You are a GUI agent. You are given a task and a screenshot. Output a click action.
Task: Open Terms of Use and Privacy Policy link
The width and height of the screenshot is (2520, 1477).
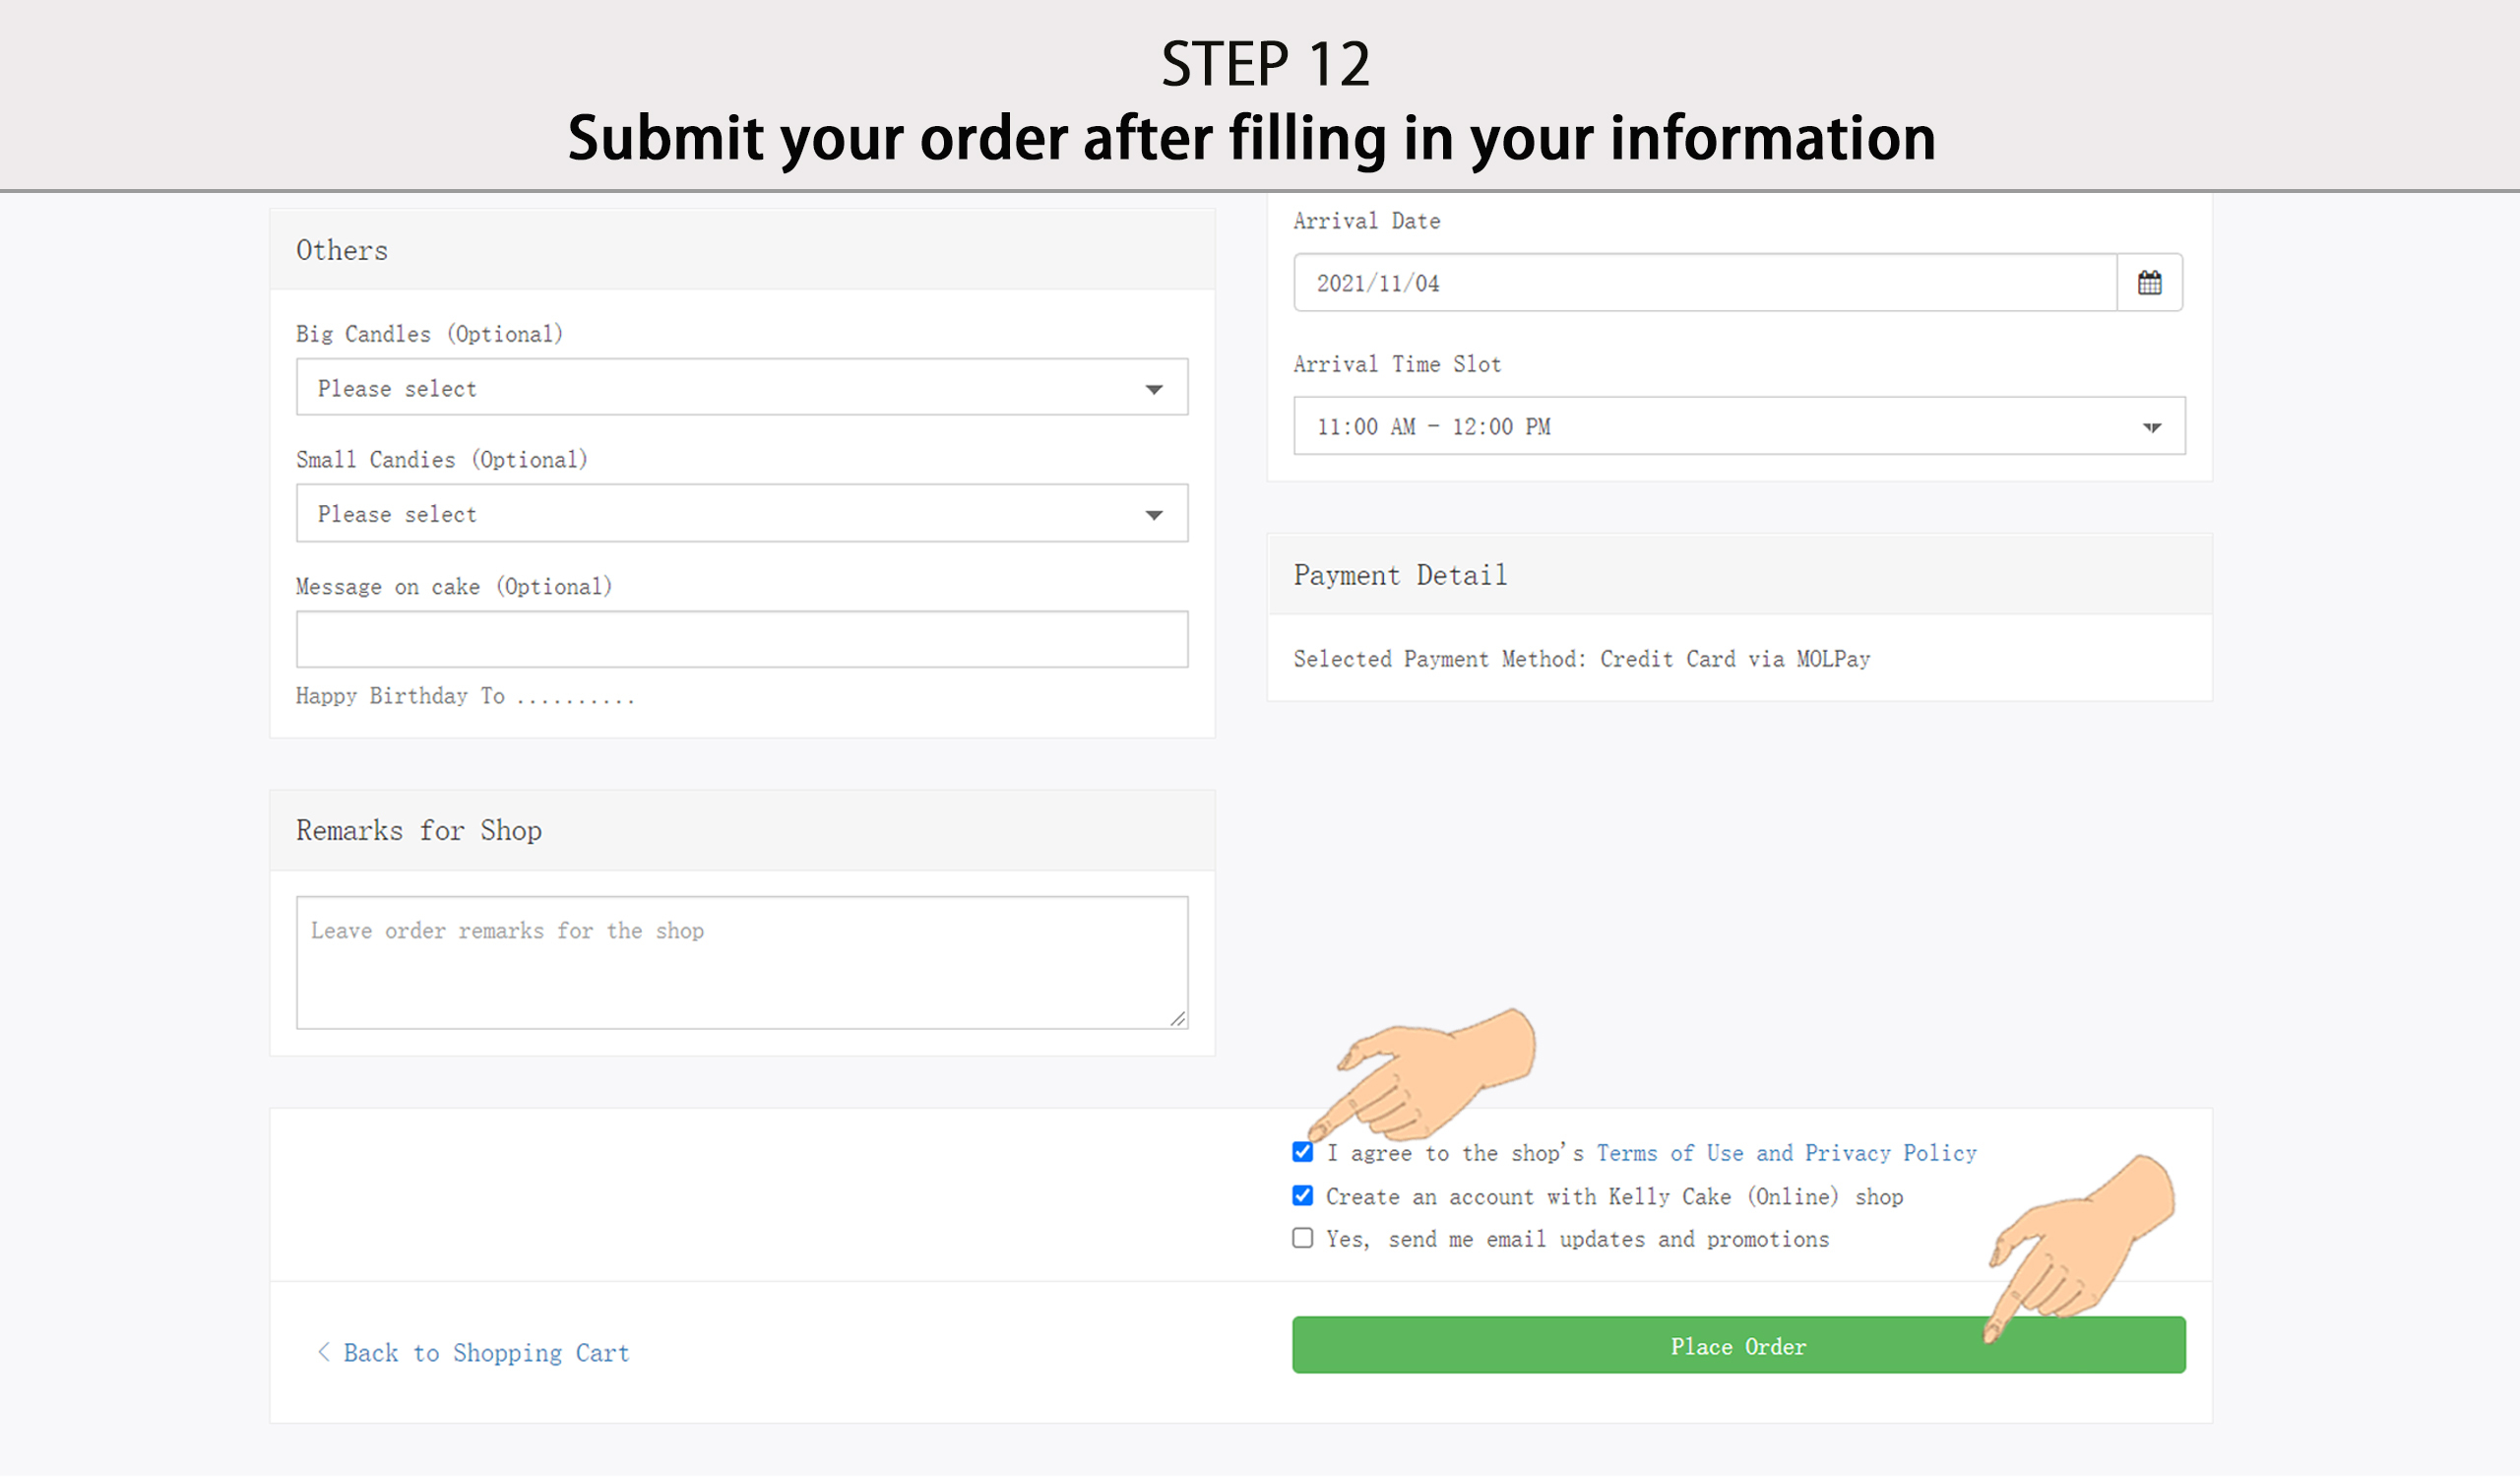[1786, 1153]
